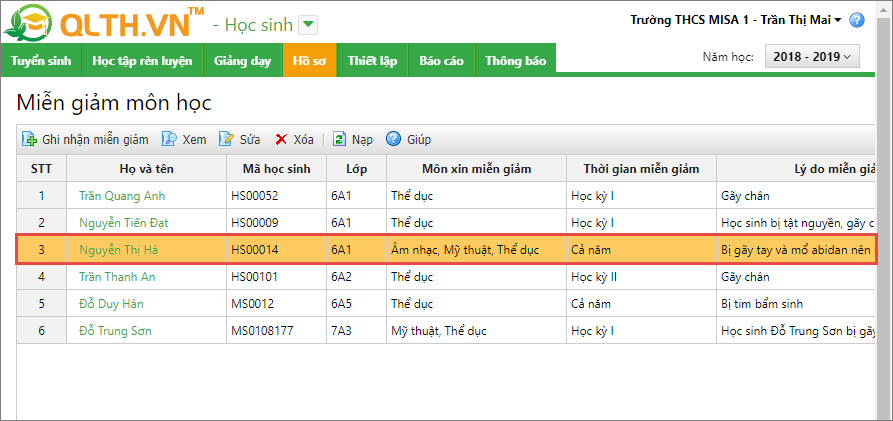Click class cell 7A3
The height and width of the screenshot is (421, 893).
point(357,331)
